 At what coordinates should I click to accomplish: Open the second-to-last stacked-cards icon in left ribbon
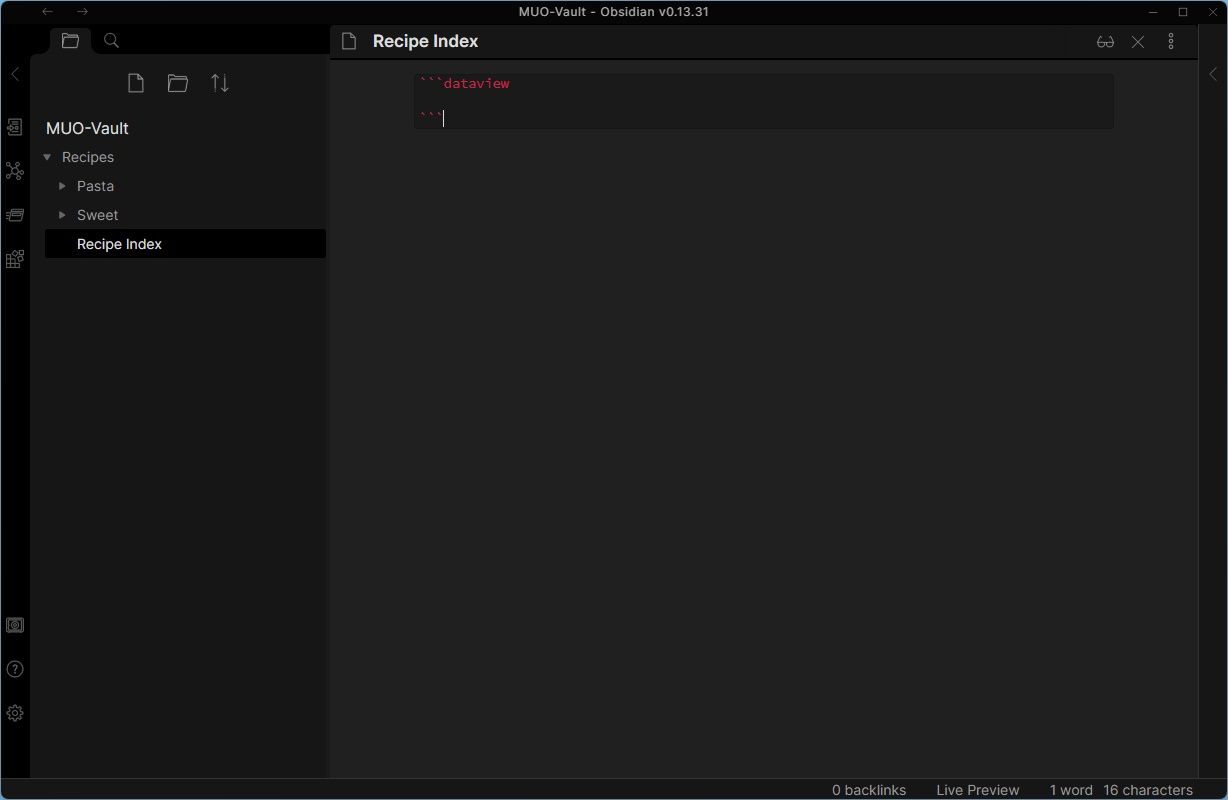[15, 215]
